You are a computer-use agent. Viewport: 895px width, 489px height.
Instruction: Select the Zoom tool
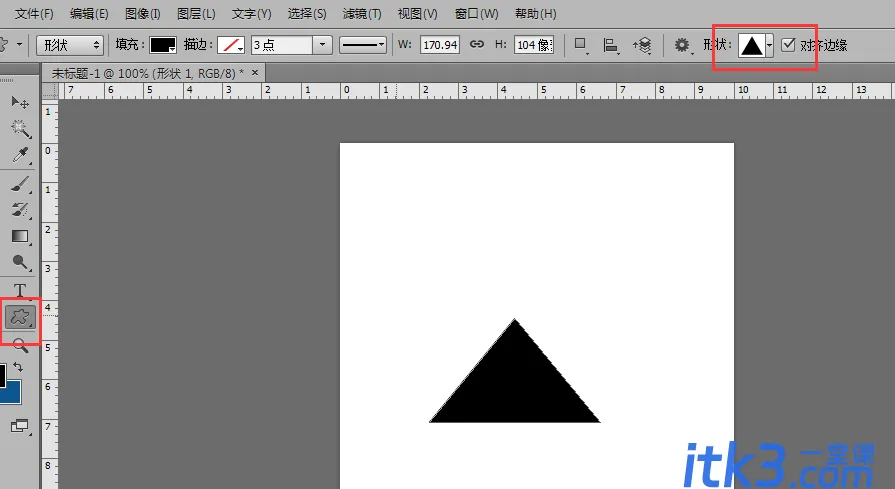[20, 345]
